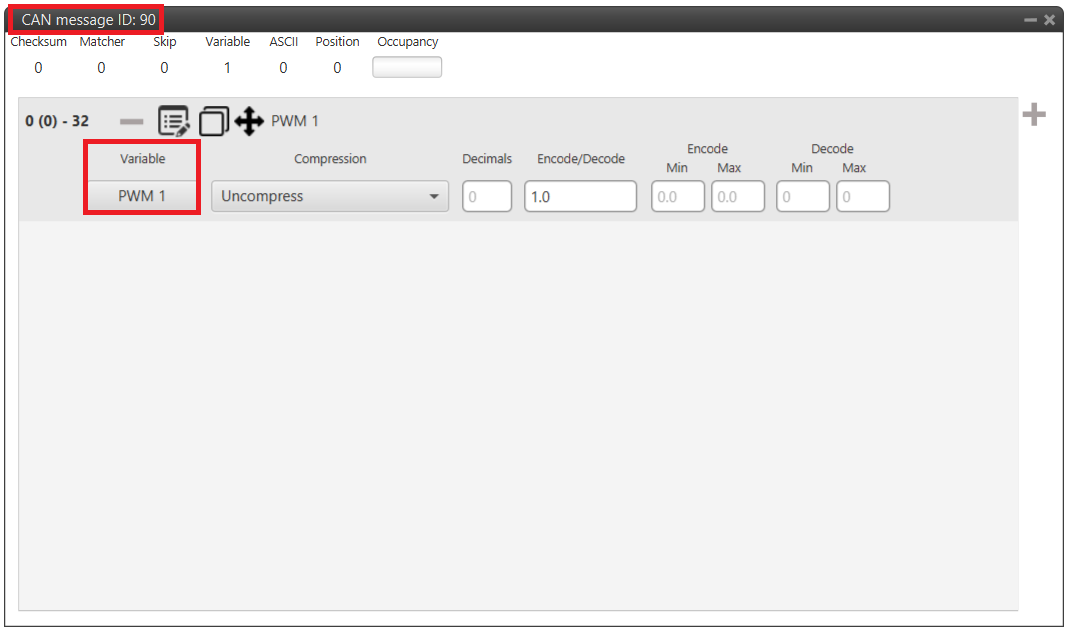Click the Variable count value 1

point(227,68)
